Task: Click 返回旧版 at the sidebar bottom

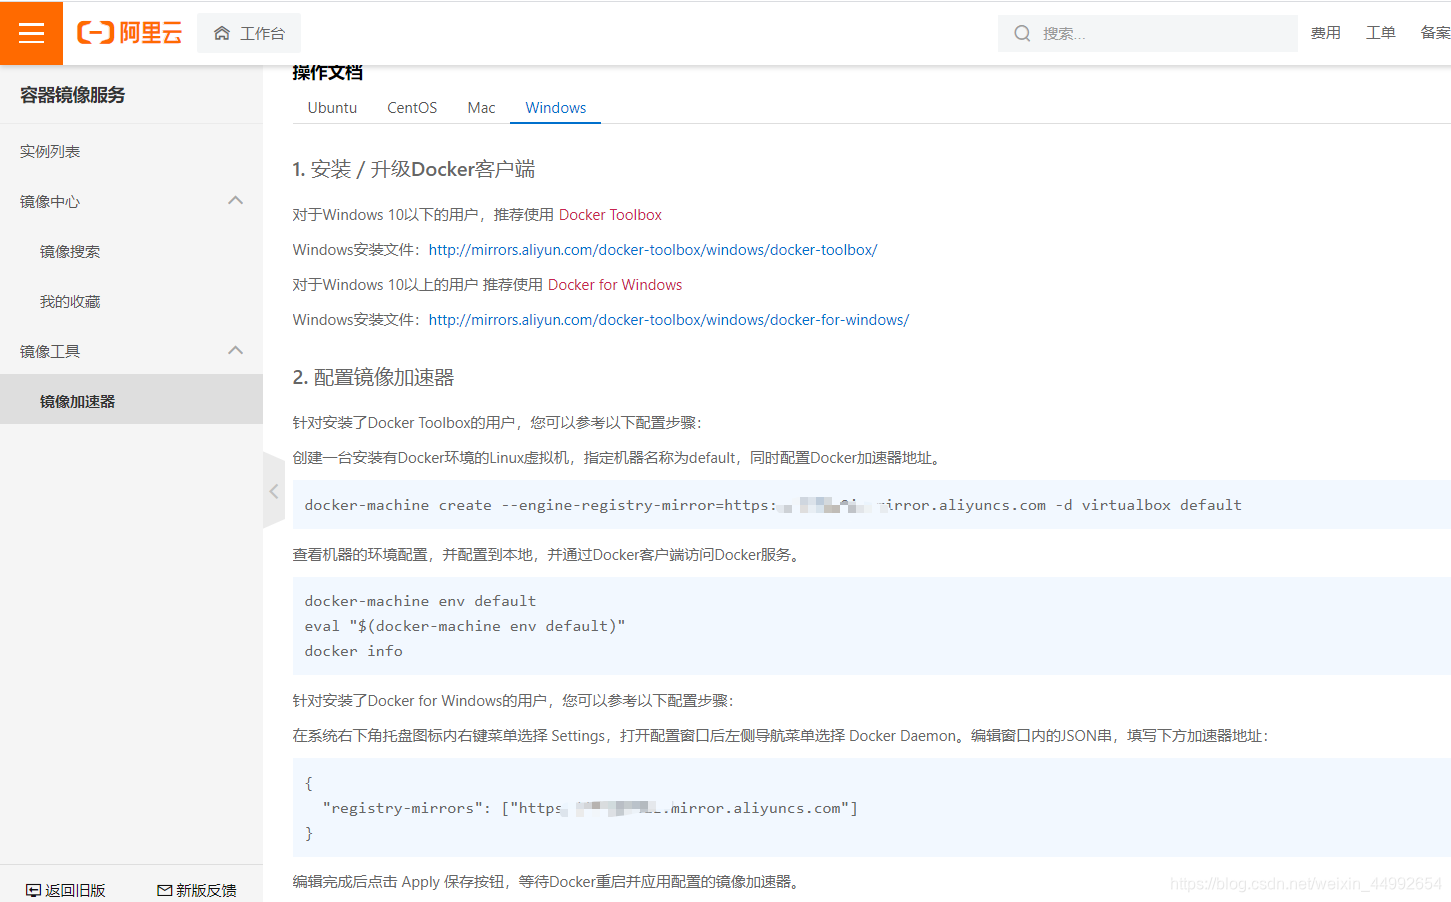Action: point(65,890)
